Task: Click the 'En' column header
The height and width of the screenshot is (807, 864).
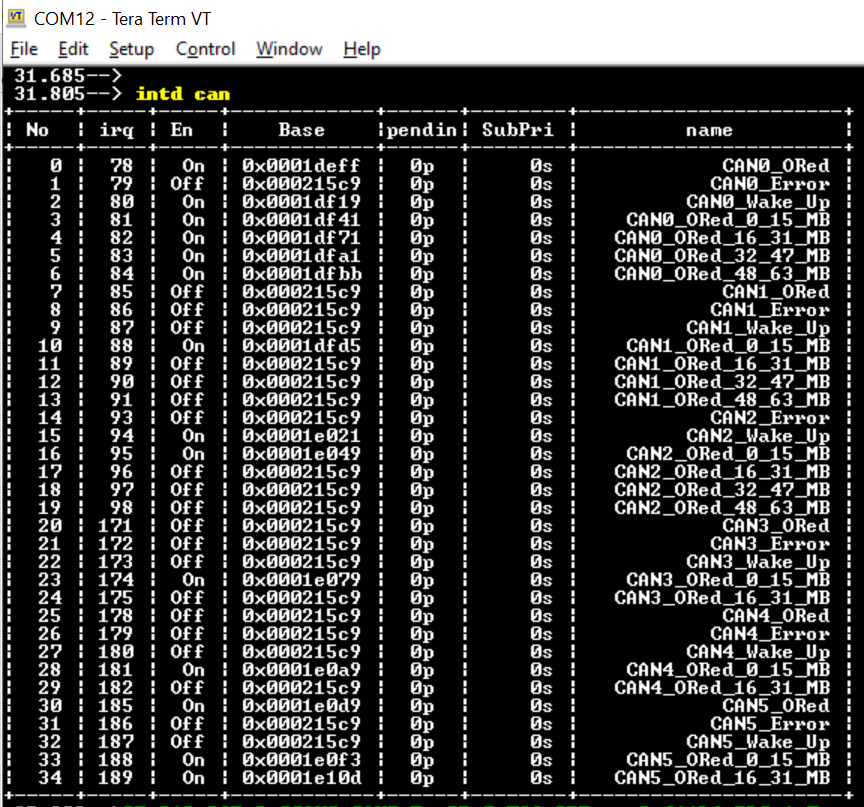Action: (182, 130)
